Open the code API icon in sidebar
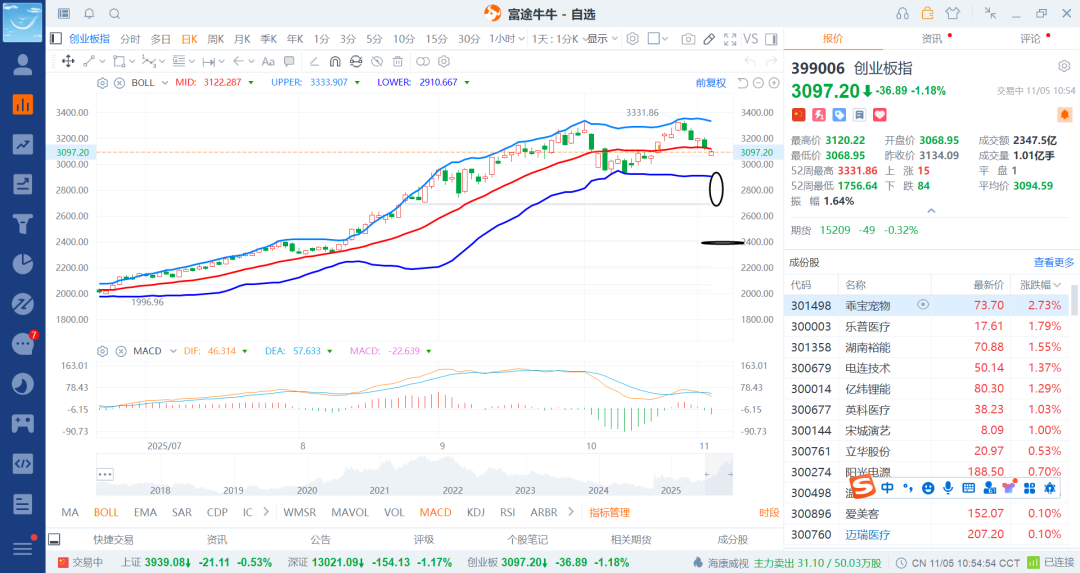The height and width of the screenshot is (573, 1080). (23, 463)
